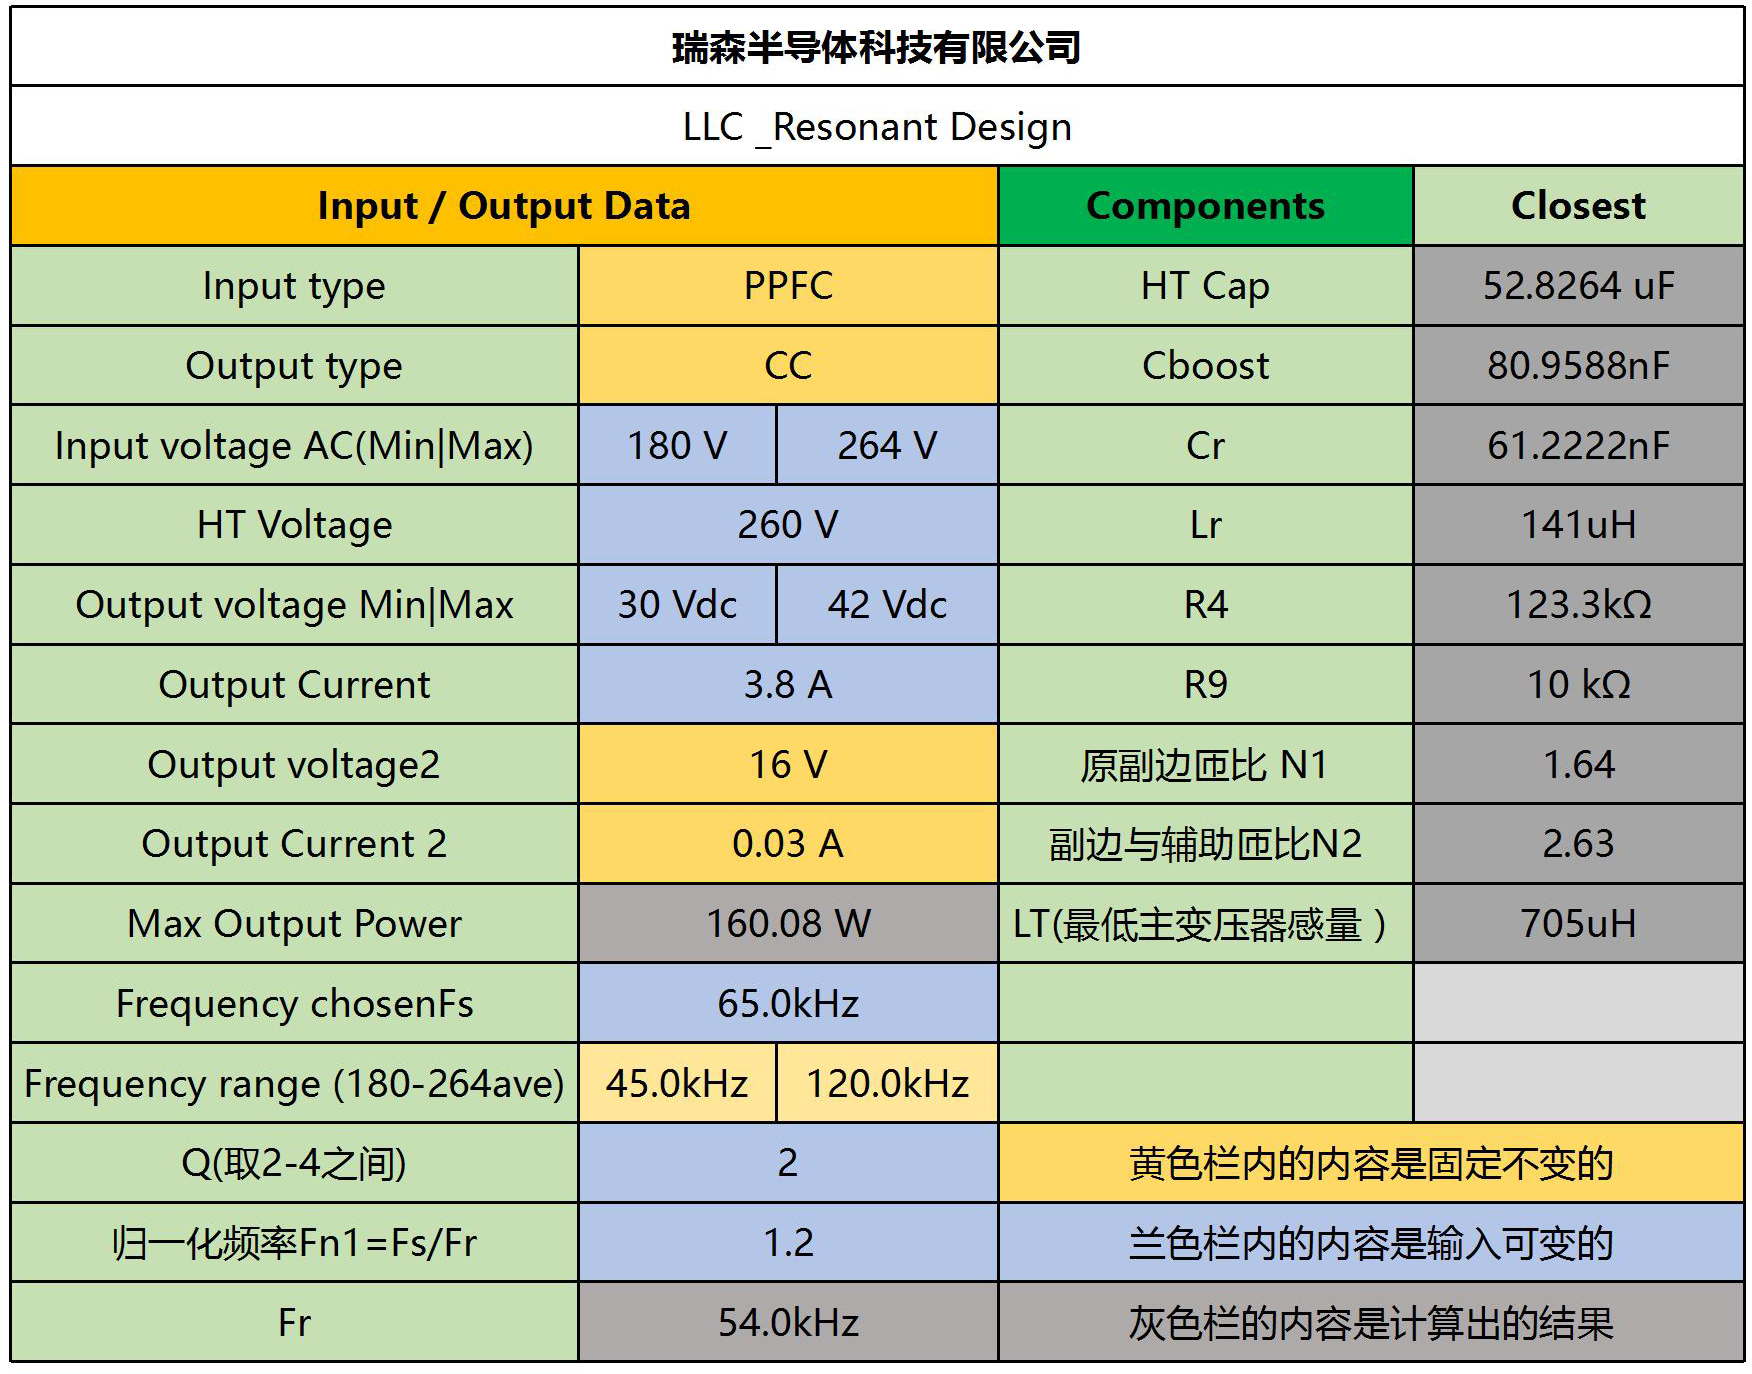This screenshot has height=1374, width=1752.
Task: Click the "65.0kHz" frequency value
Action: 788,1004
